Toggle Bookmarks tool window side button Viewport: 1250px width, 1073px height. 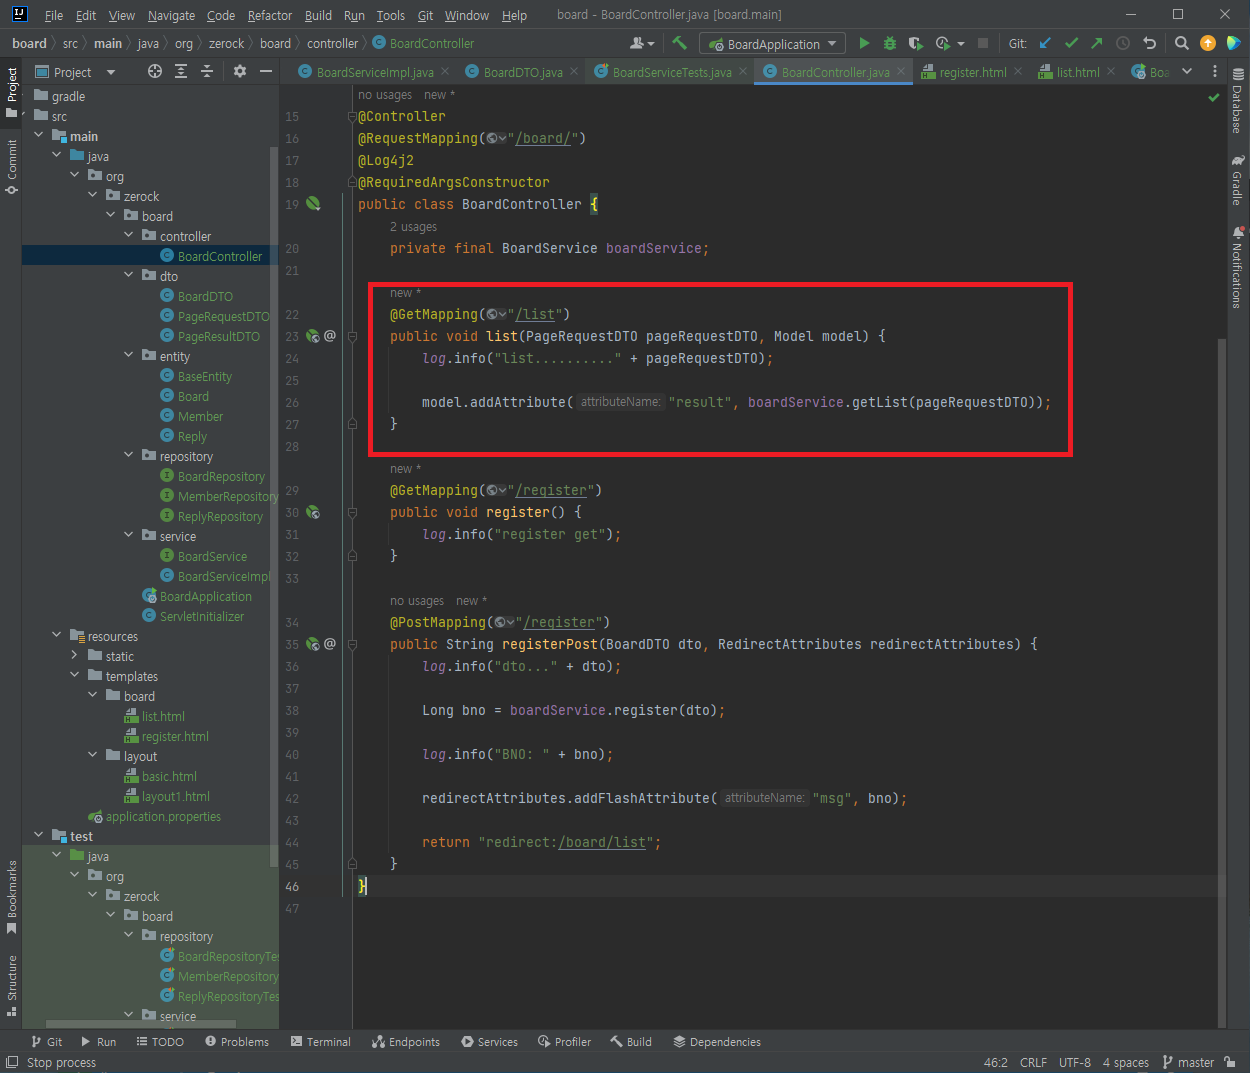click(x=12, y=896)
